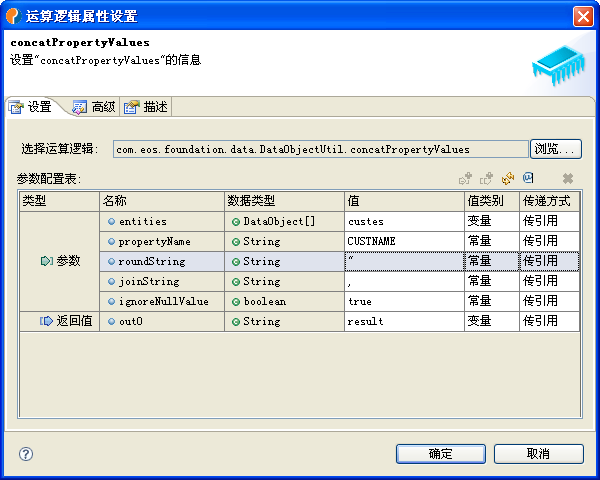Click the gray X delete icon
This screenshot has height=480, width=600.
[x=567, y=178]
